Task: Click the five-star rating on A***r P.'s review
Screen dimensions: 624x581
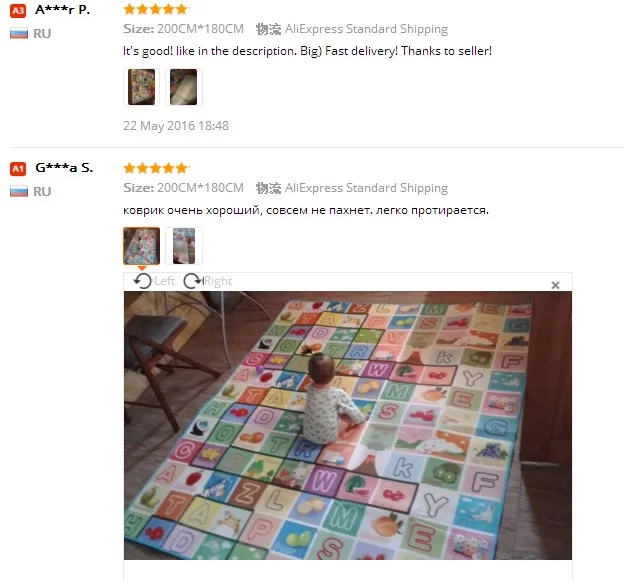Action: (156, 9)
